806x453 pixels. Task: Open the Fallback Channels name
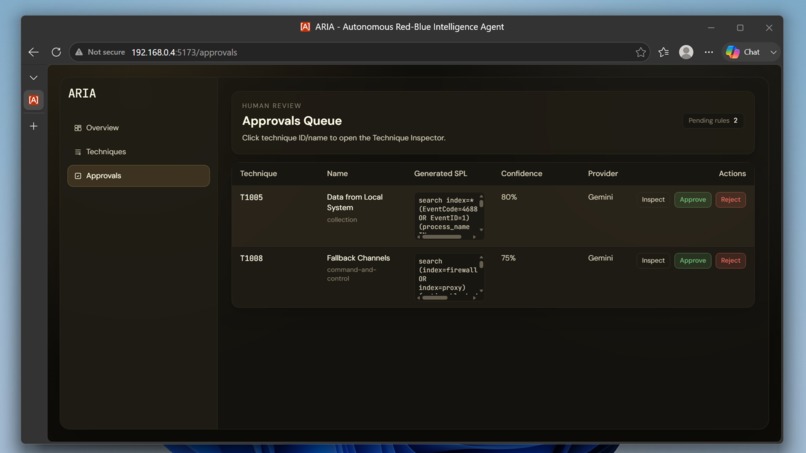click(x=358, y=258)
